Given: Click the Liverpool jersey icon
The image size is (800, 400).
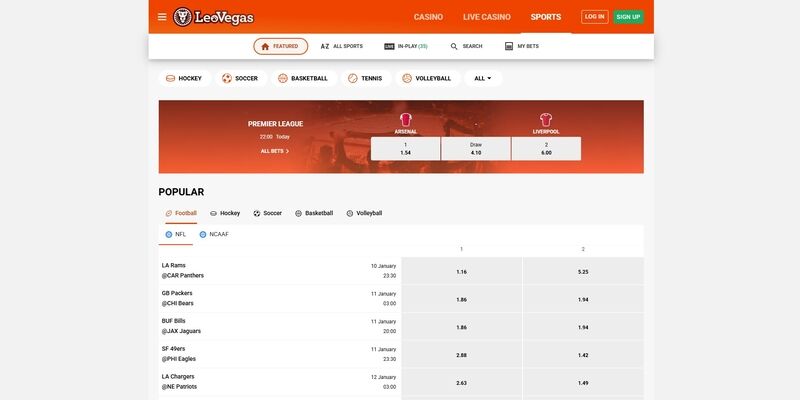Looking at the screenshot, I should (x=546, y=120).
